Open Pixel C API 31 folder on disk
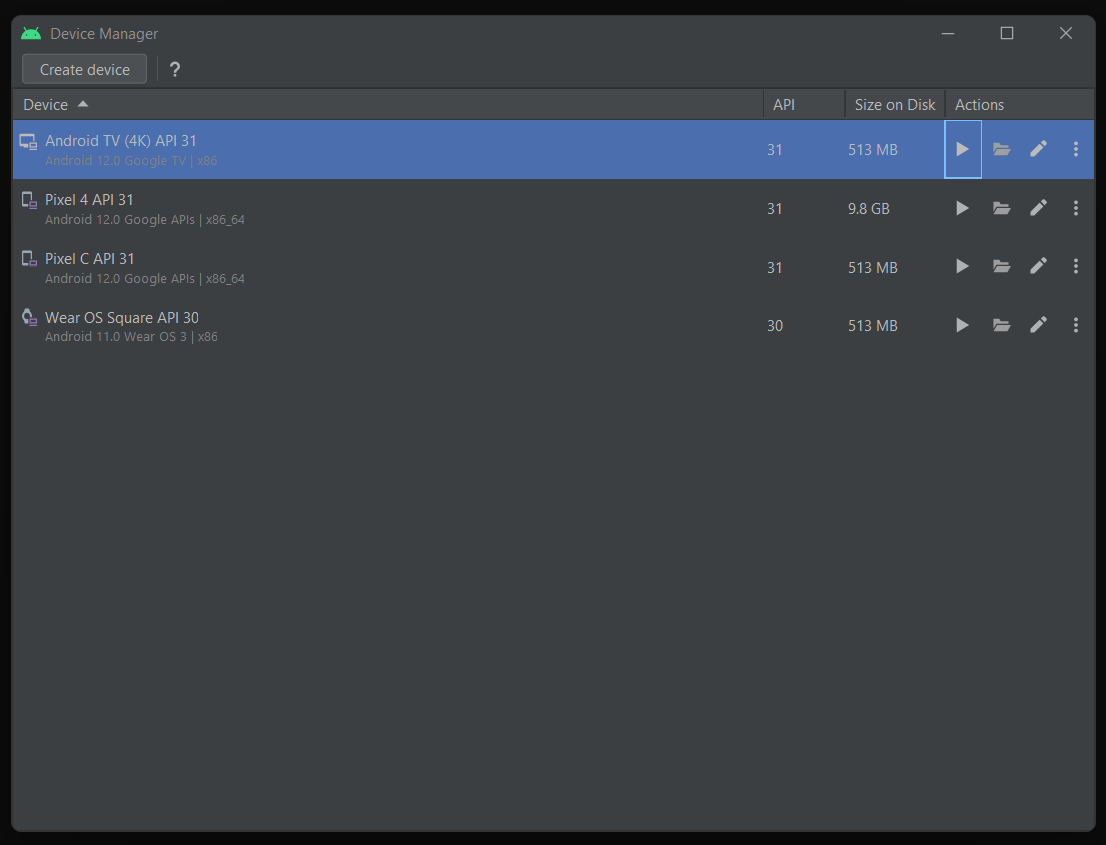Image resolution: width=1106 pixels, height=845 pixels. click(x=1002, y=267)
